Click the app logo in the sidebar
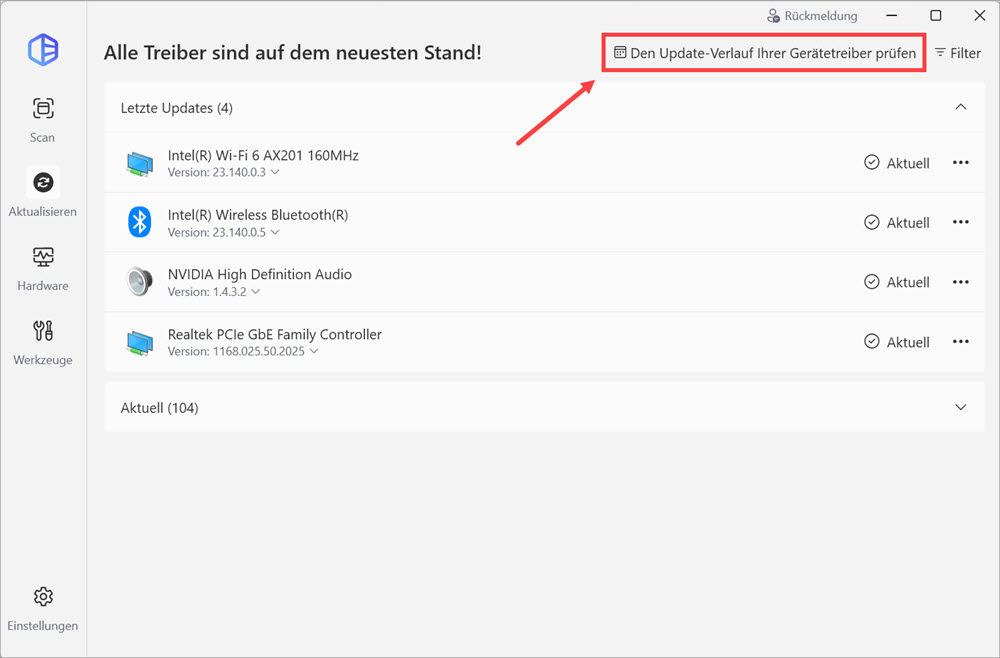1000x658 pixels. (x=43, y=50)
